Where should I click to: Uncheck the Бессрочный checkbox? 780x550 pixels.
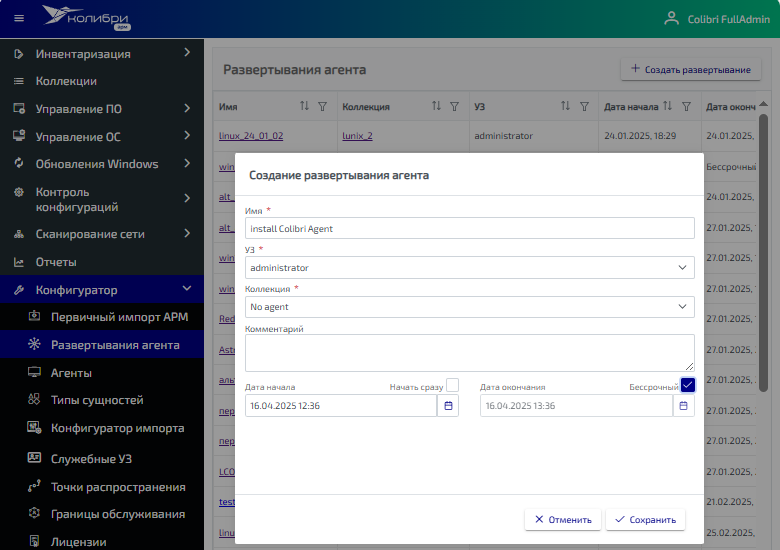tap(687, 385)
